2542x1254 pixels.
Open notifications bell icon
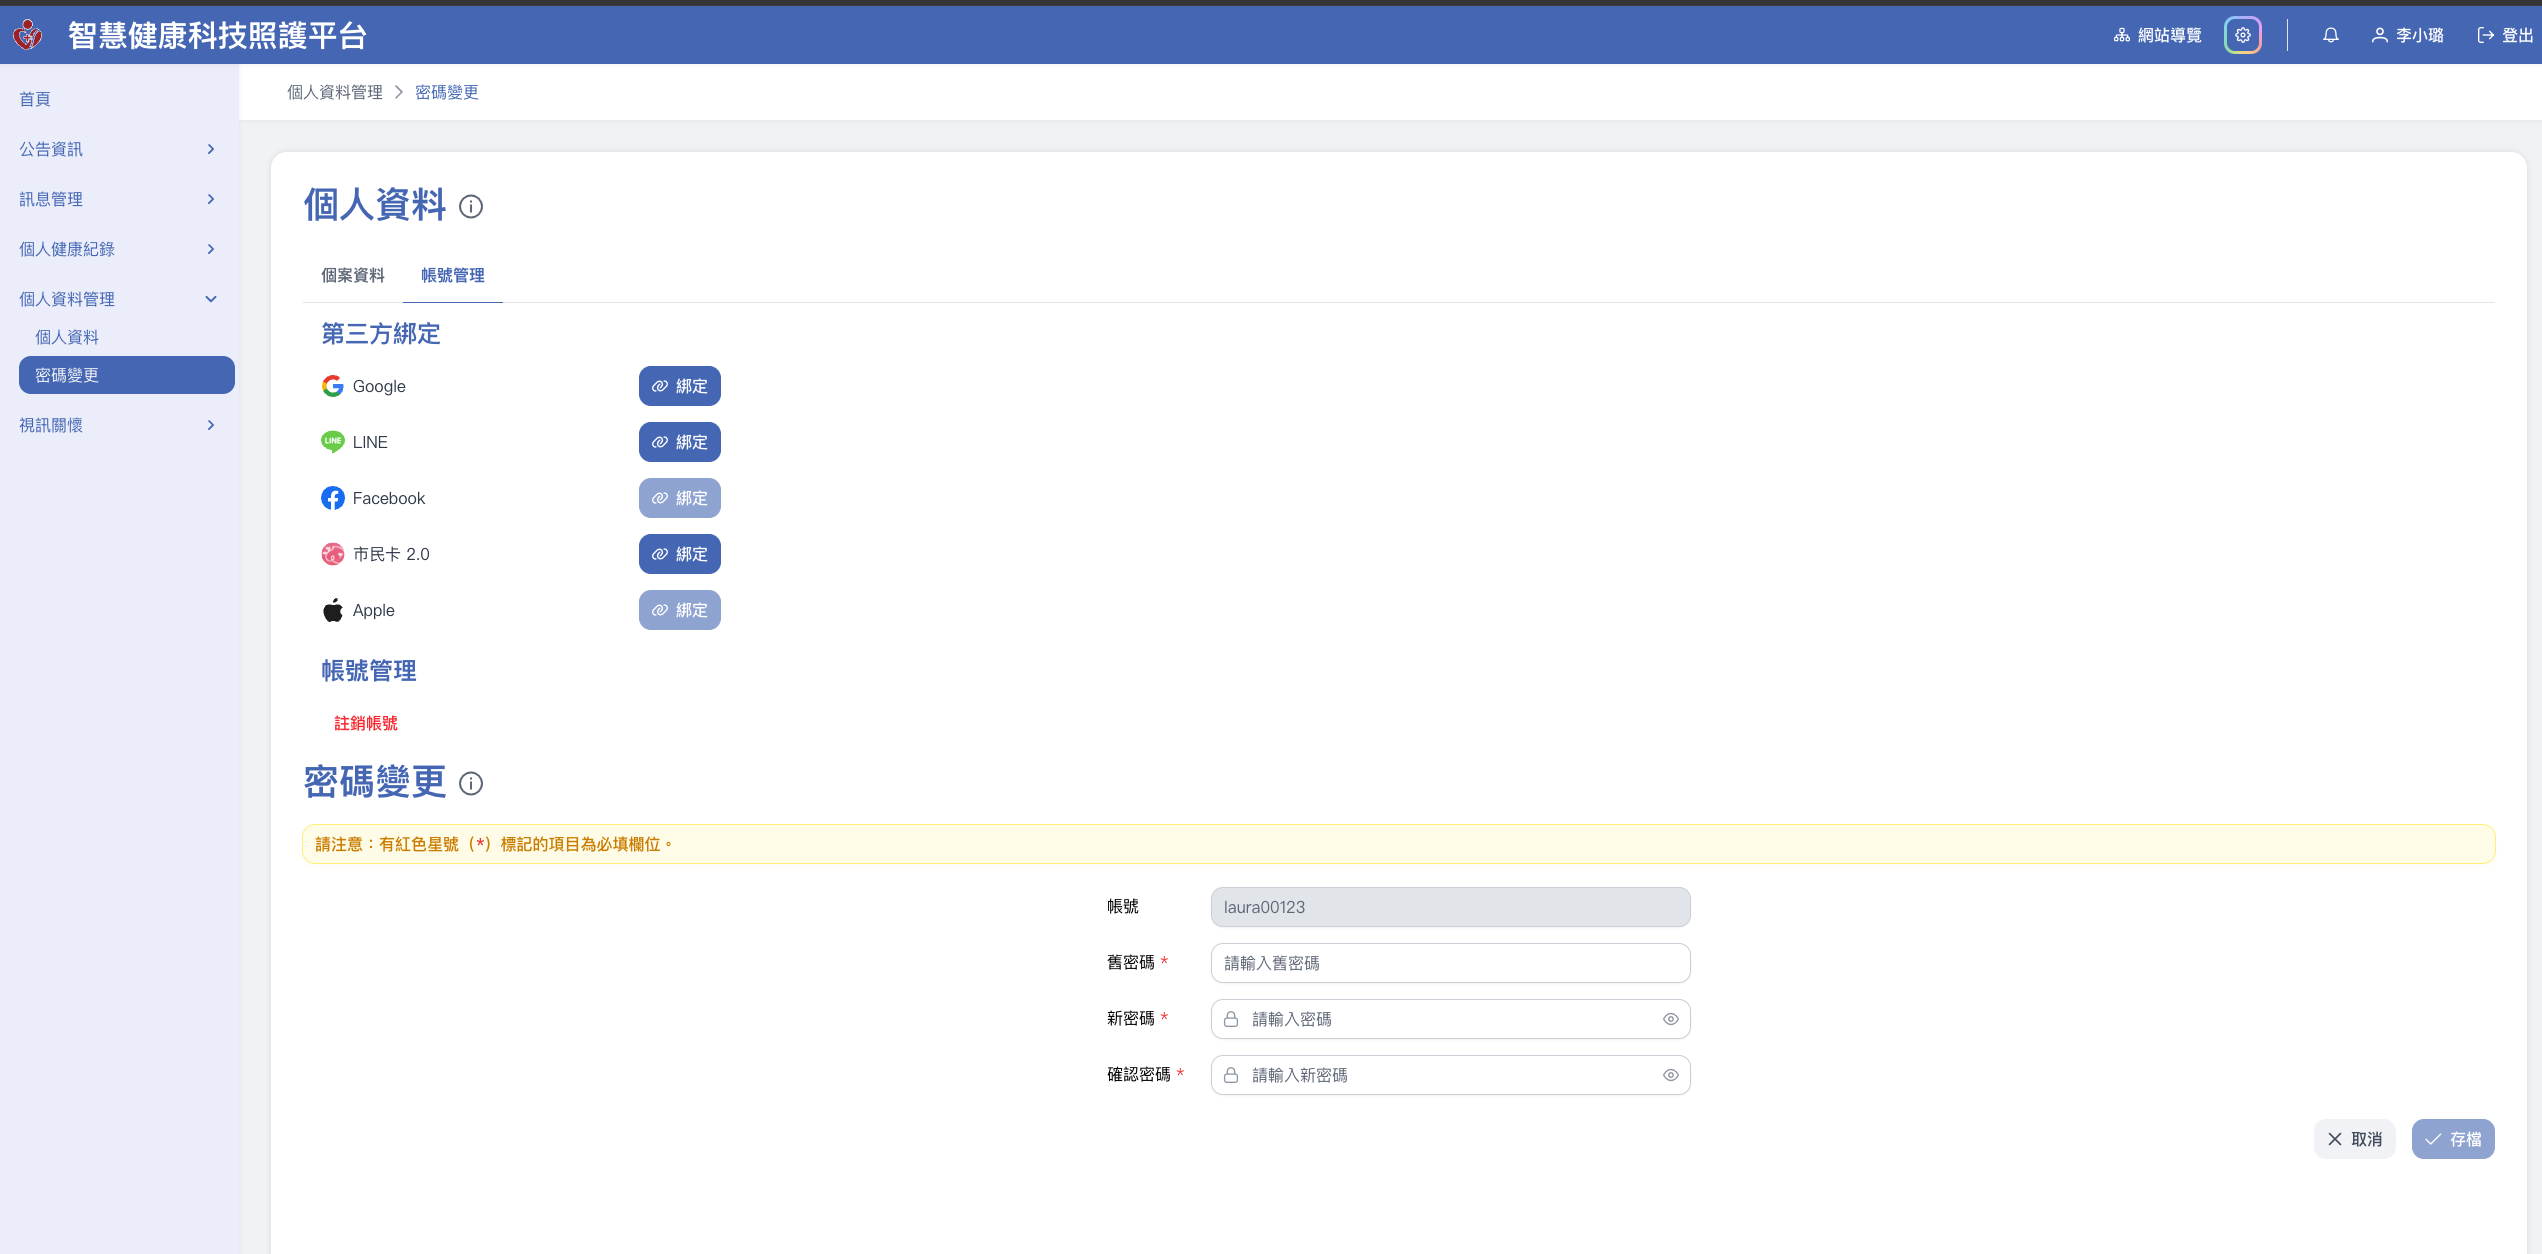coord(2330,35)
